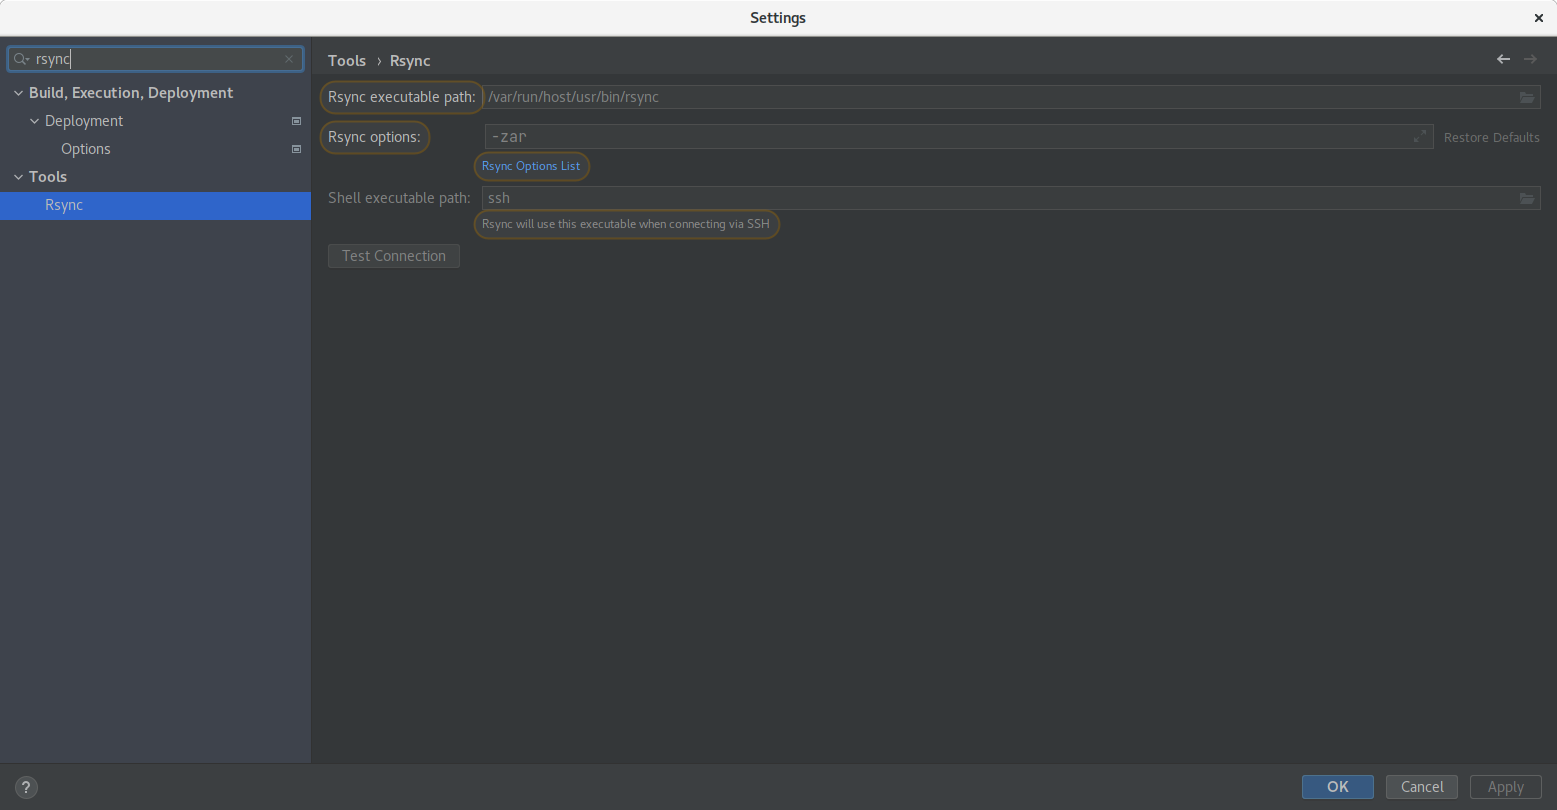Click the expand icon inside Rsync options field
The width and height of the screenshot is (1557, 810).
tap(1419, 136)
